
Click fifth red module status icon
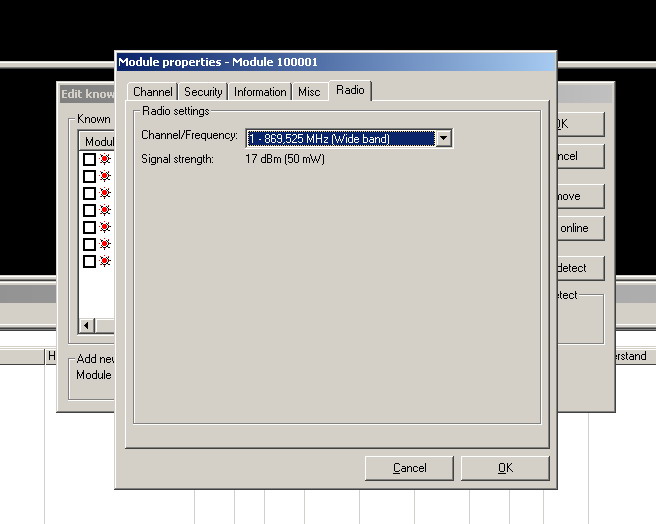105,227
